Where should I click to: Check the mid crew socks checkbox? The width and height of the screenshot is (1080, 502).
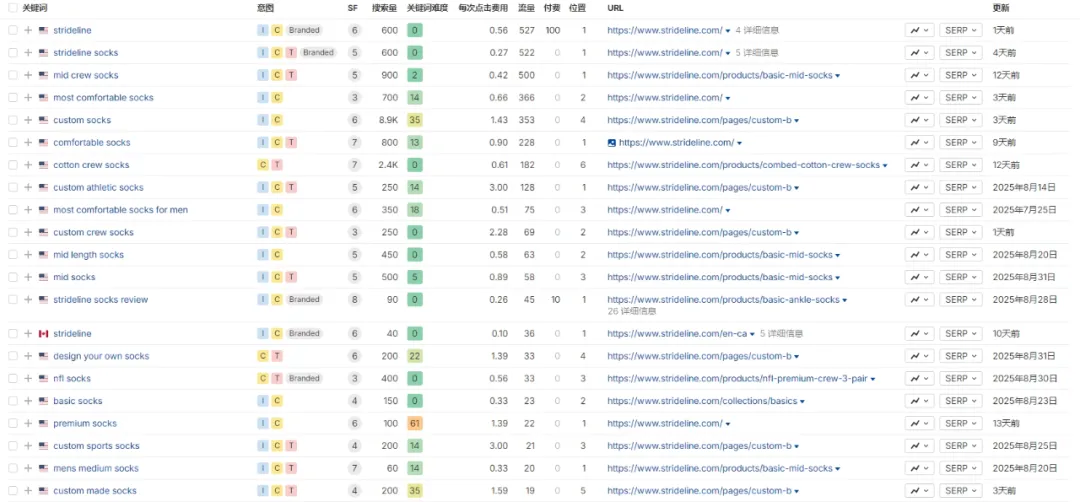pos(13,75)
